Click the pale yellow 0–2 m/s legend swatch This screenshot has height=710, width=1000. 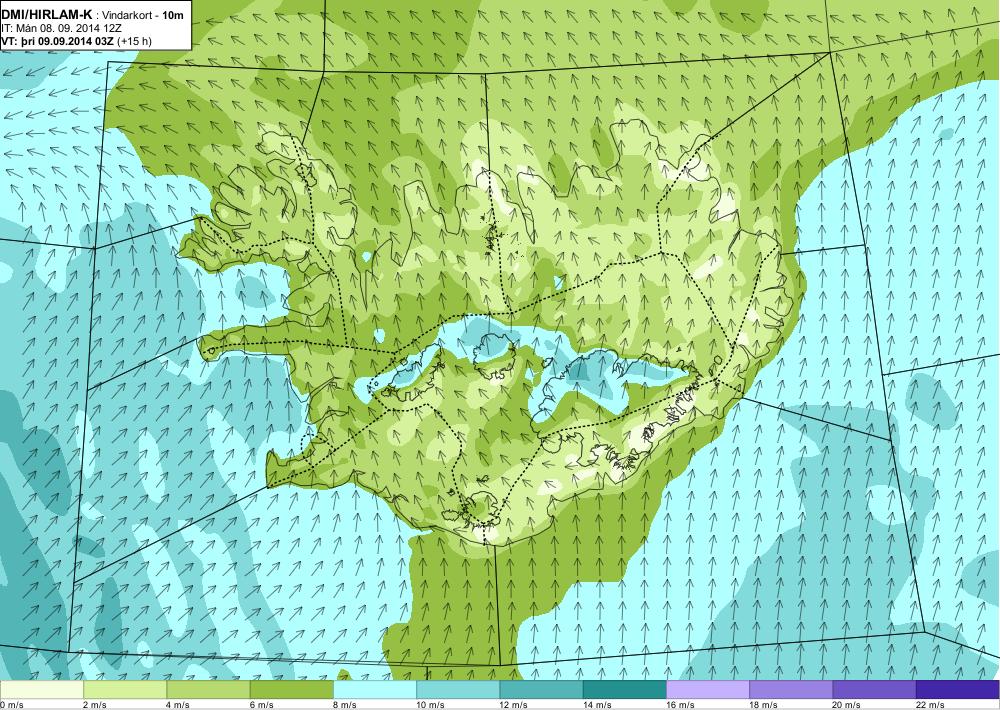coord(41,690)
